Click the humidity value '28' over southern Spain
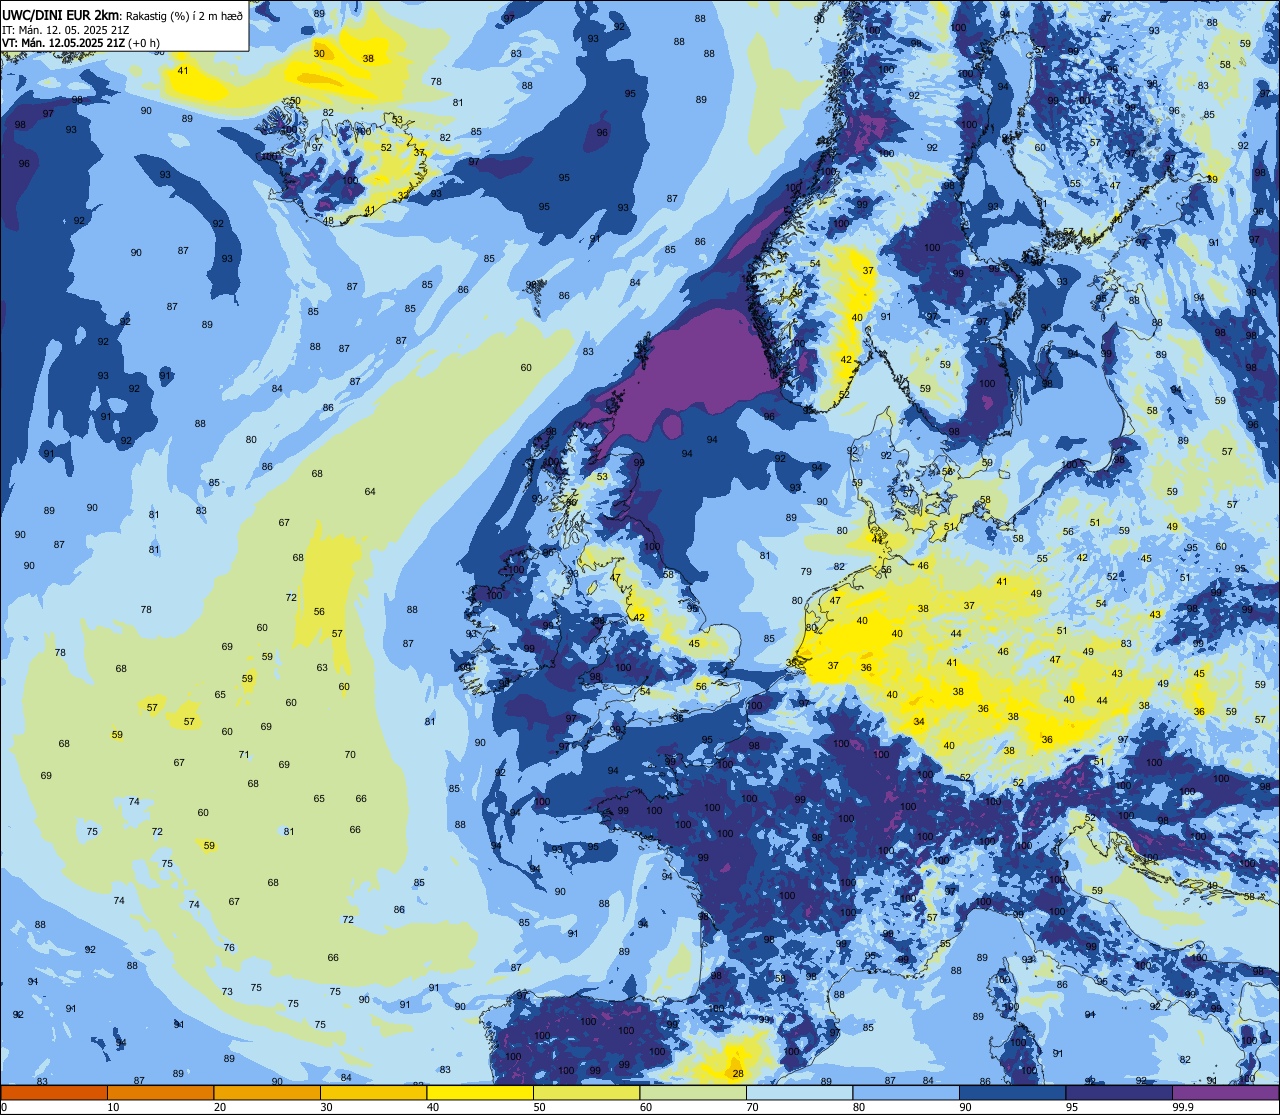Image resolution: width=1280 pixels, height=1115 pixels. click(x=738, y=1074)
